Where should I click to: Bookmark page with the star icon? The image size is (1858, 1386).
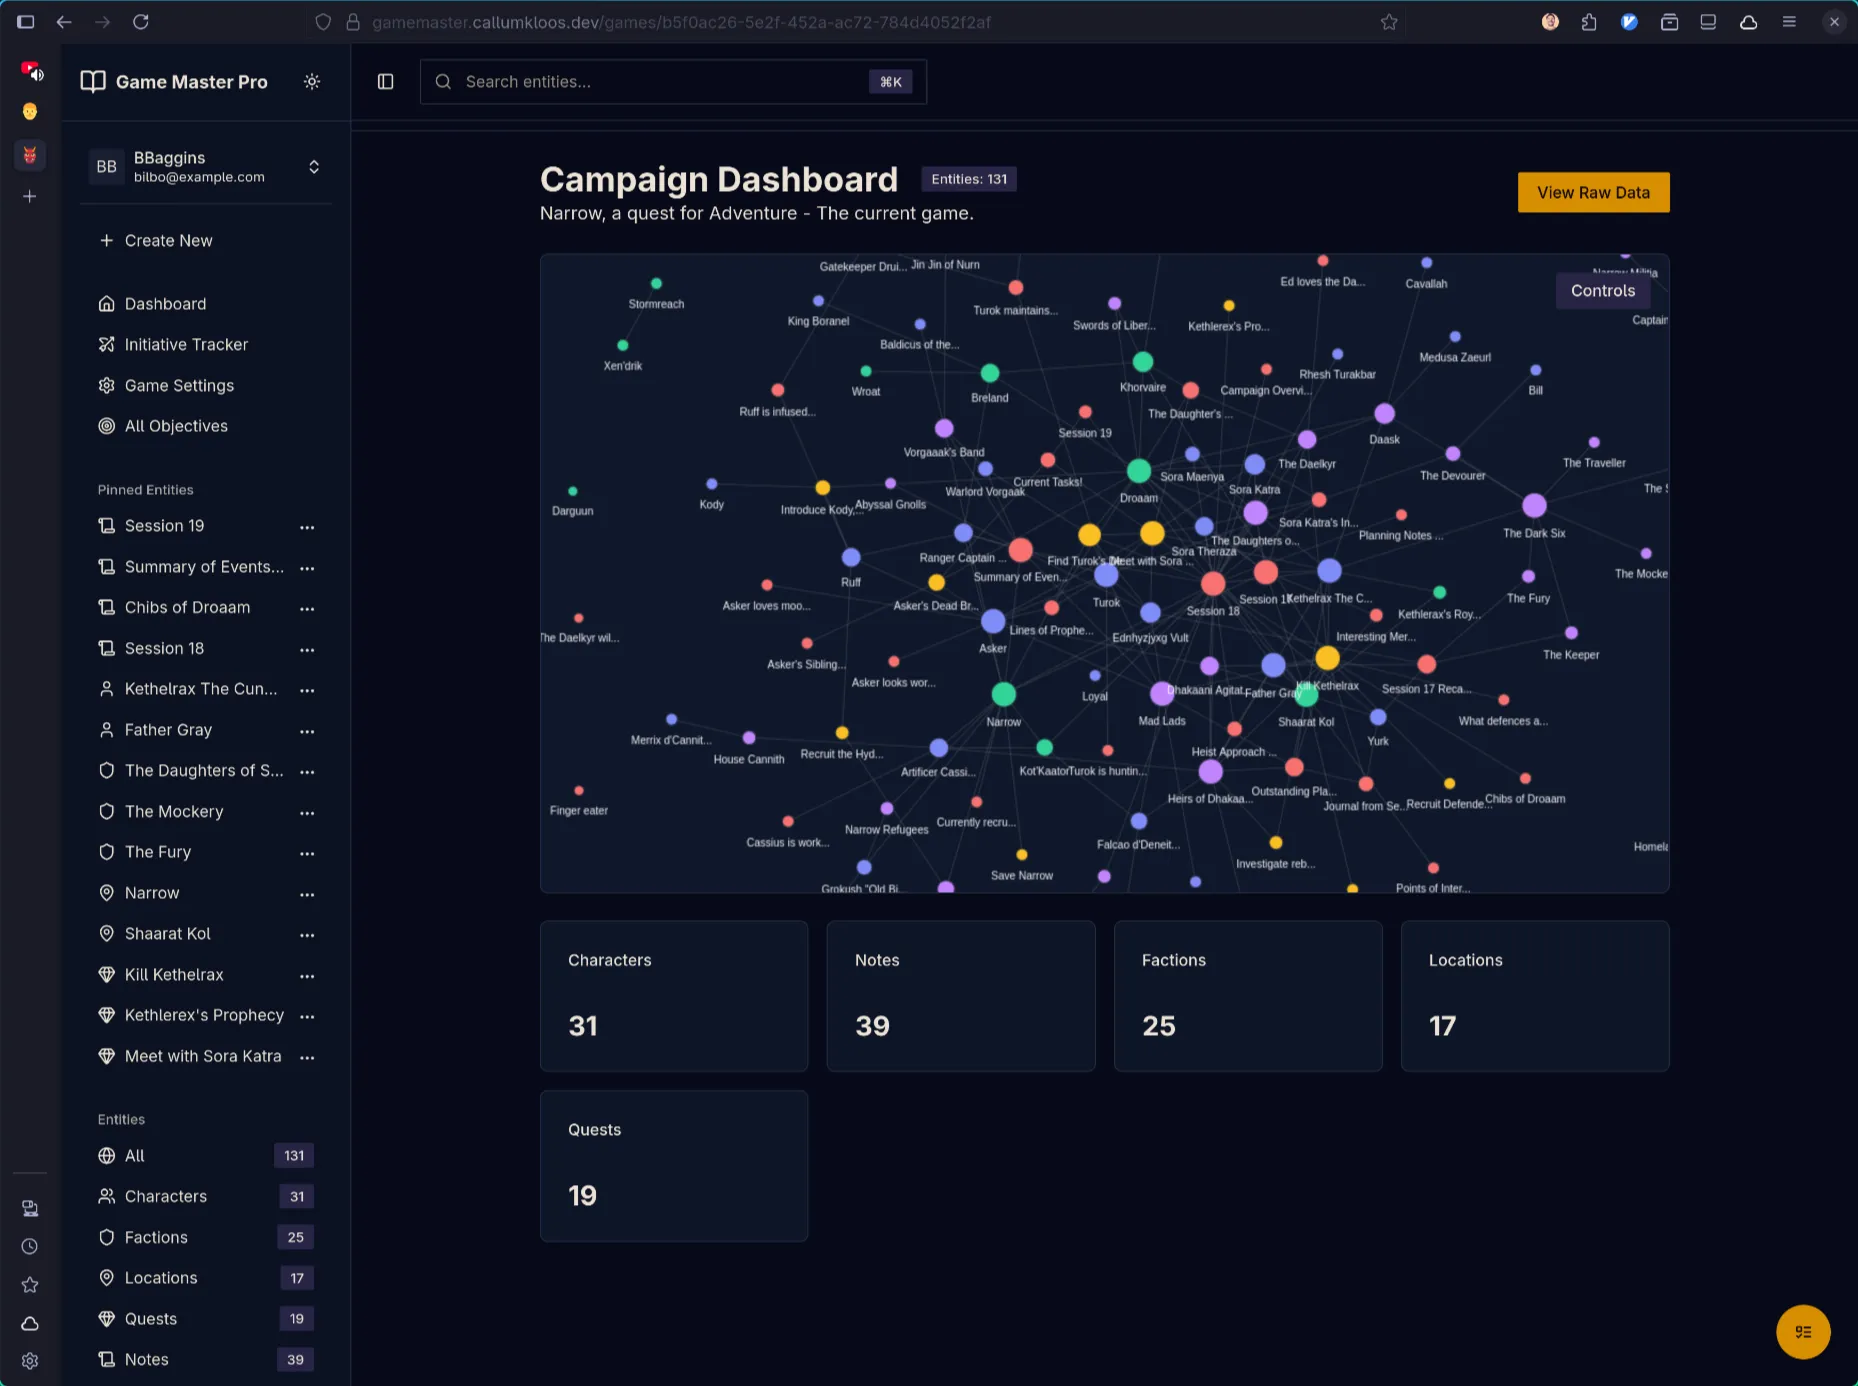point(1389,22)
